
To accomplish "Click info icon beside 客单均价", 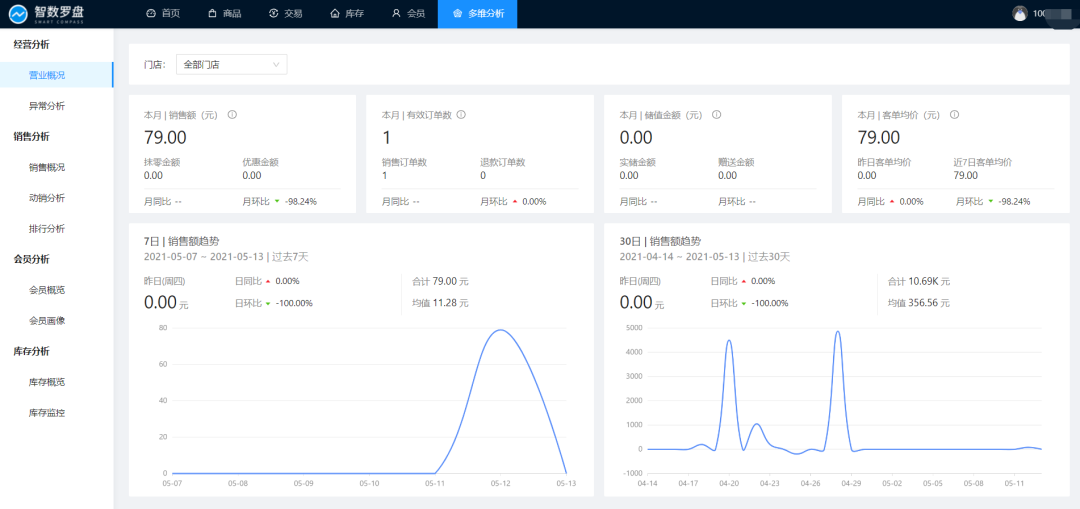I will tap(954, 115).
